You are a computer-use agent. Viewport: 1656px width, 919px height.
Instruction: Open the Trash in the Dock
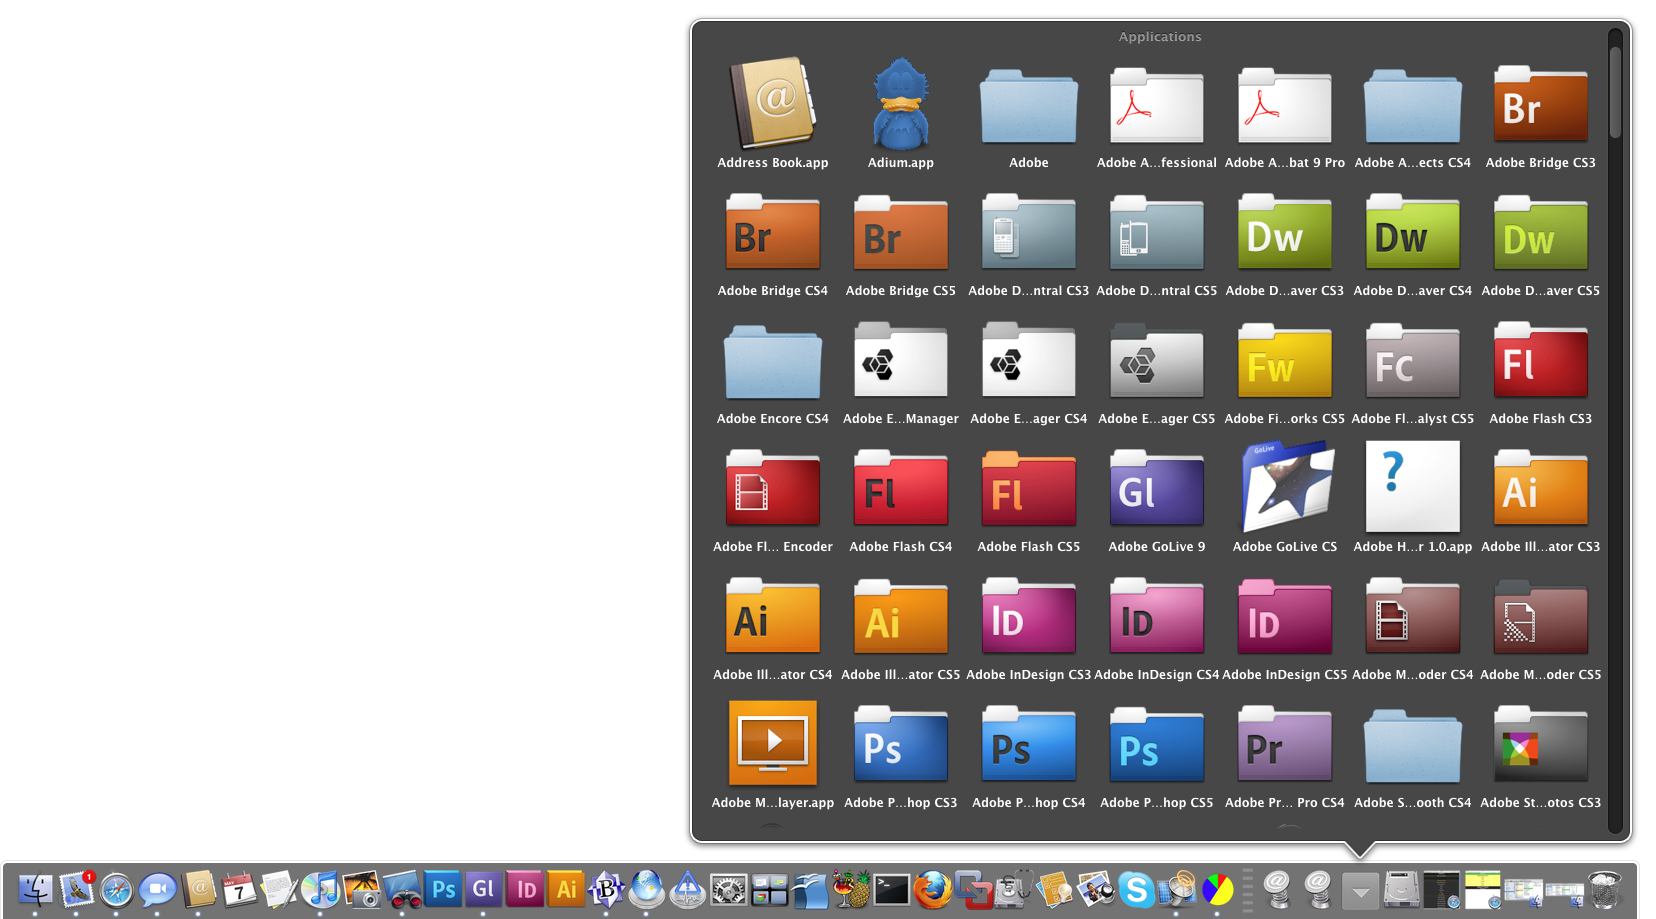pos(1604,889)
